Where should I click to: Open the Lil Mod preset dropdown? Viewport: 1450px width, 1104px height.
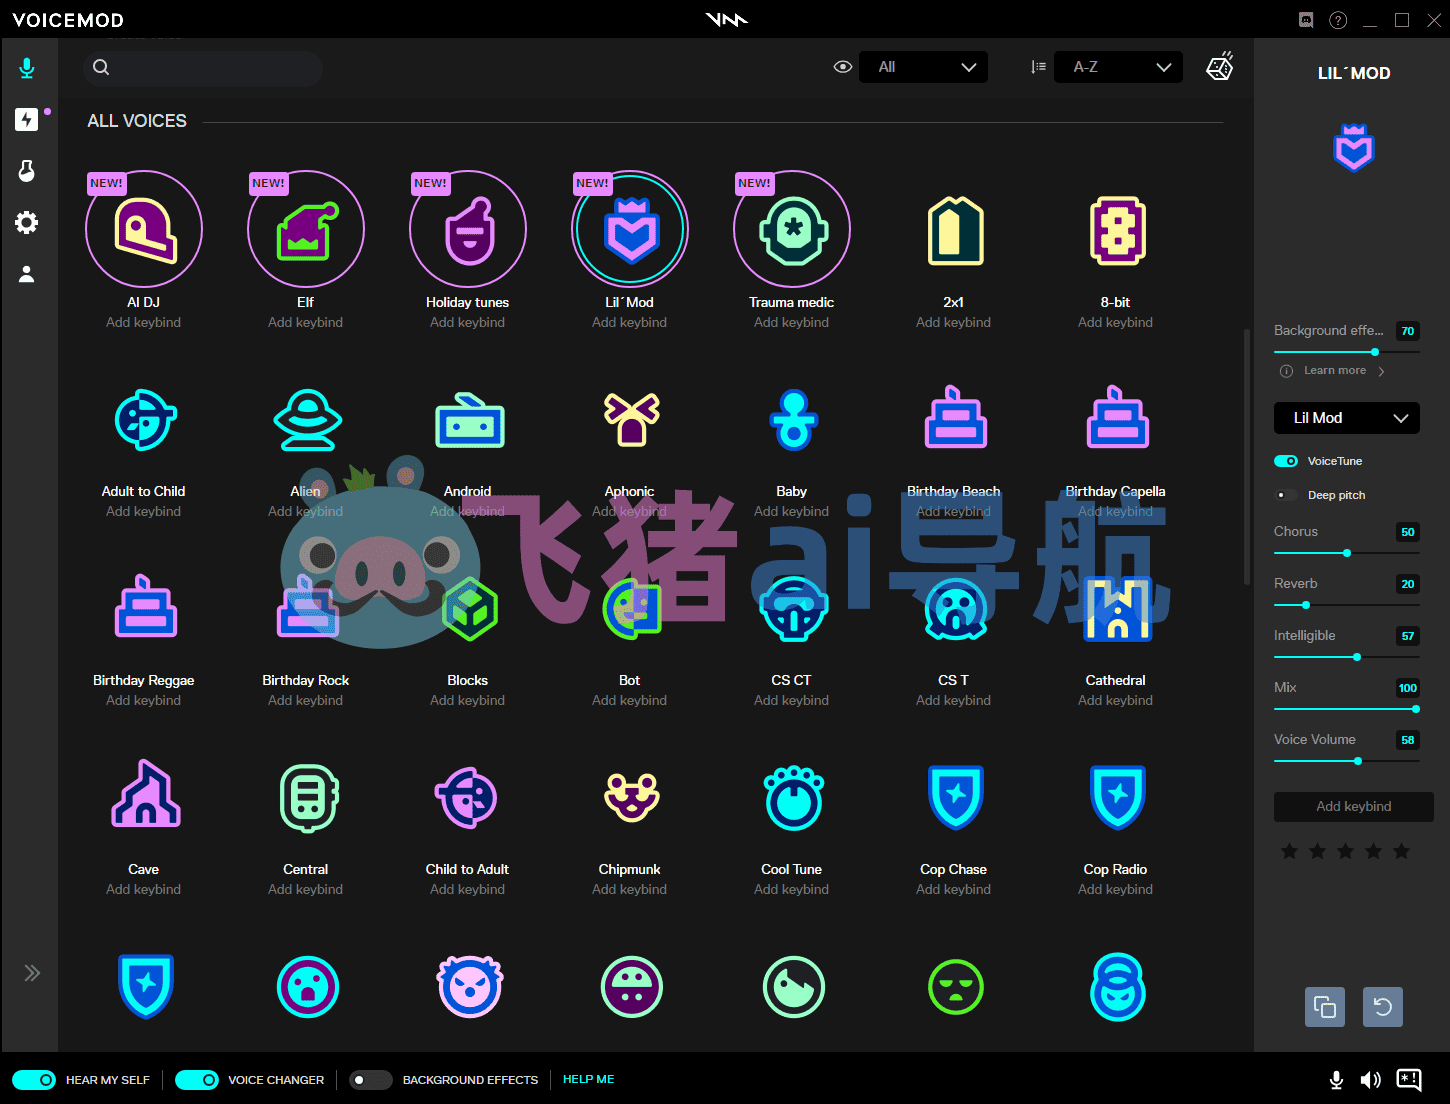coord(1347,418)
